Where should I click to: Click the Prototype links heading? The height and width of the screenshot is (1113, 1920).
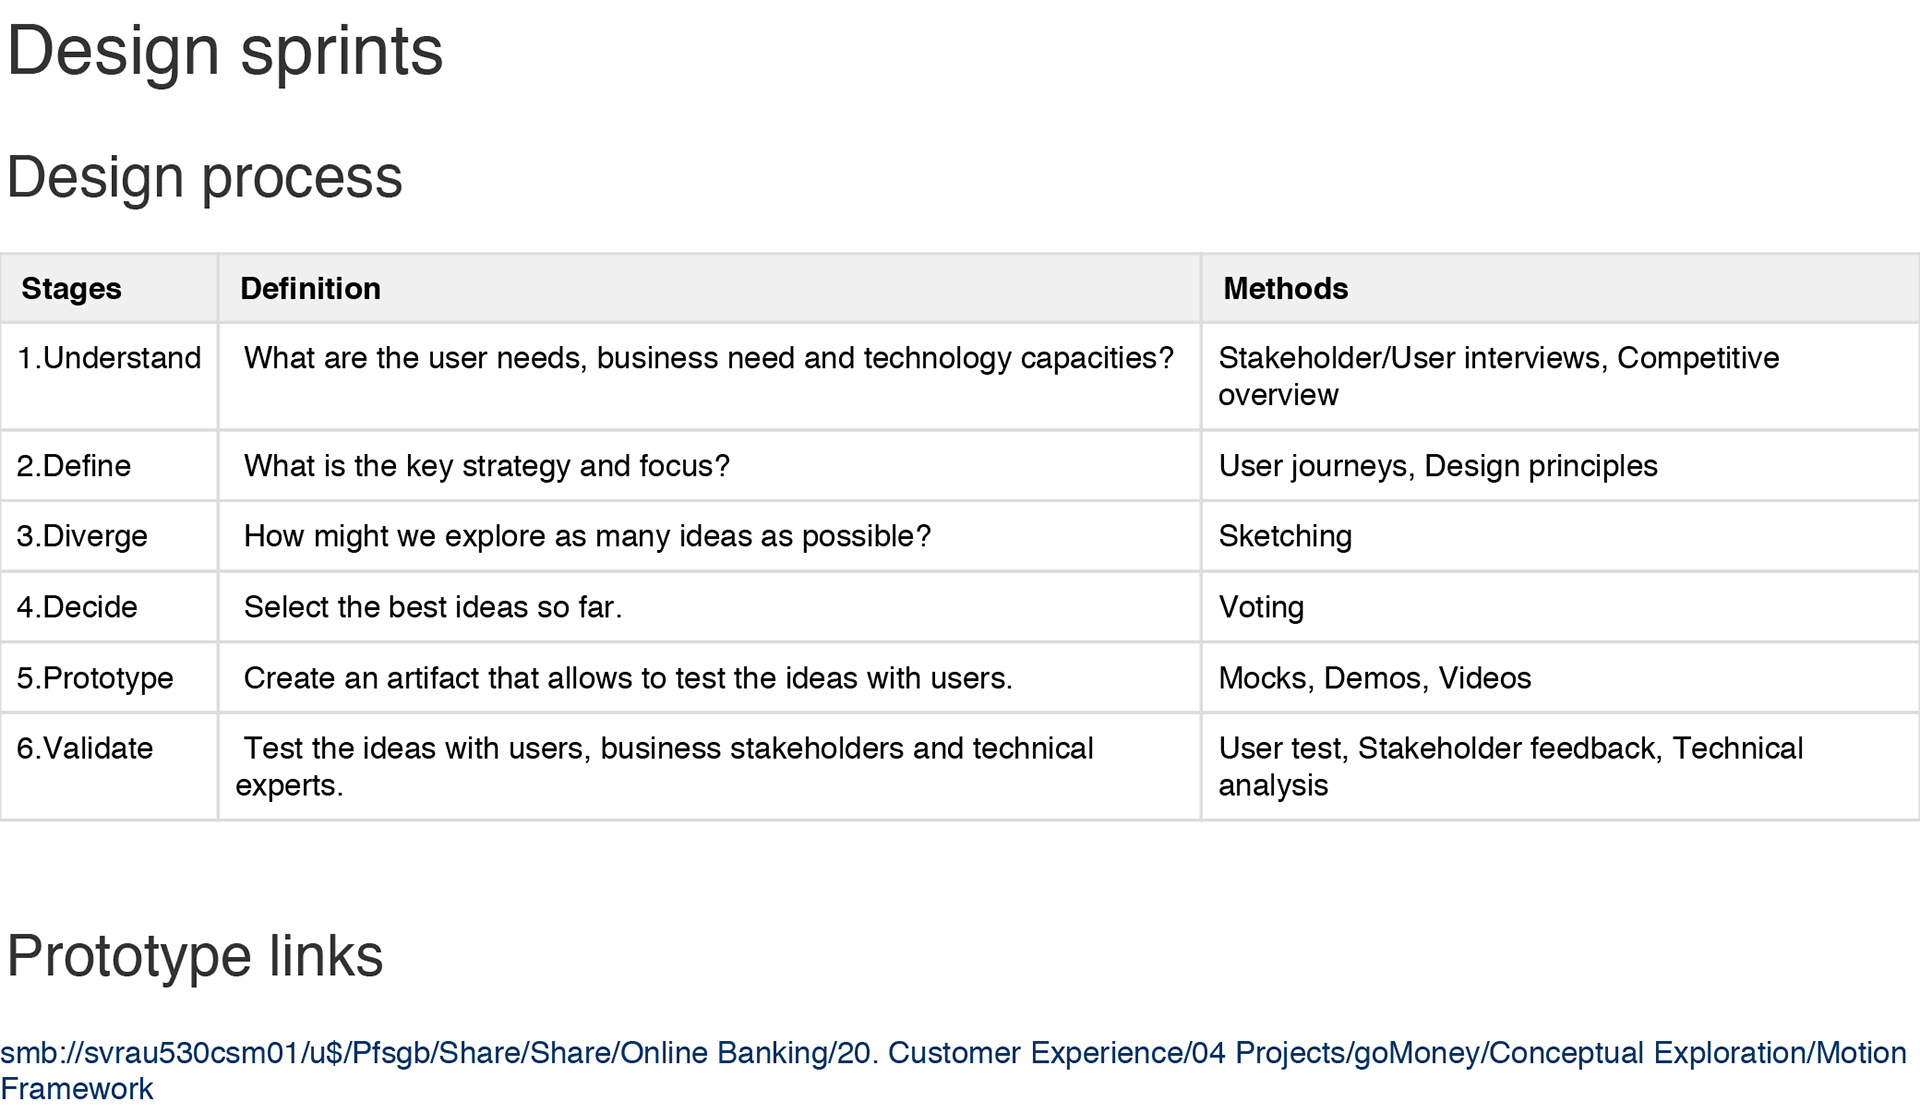coord(195,956)
